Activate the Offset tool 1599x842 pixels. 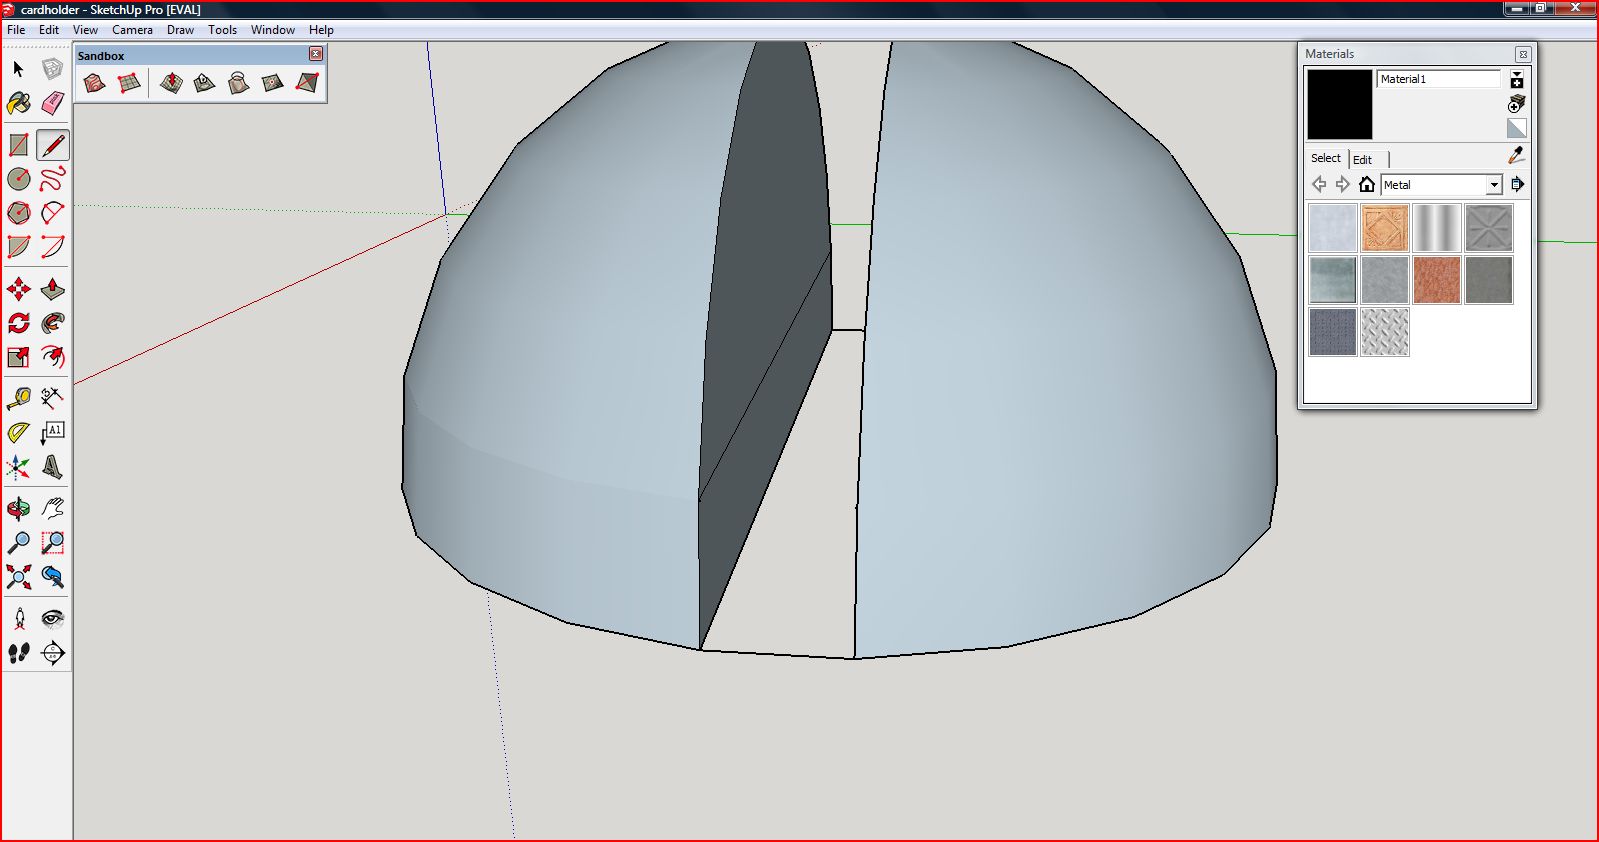coord(52,357)
